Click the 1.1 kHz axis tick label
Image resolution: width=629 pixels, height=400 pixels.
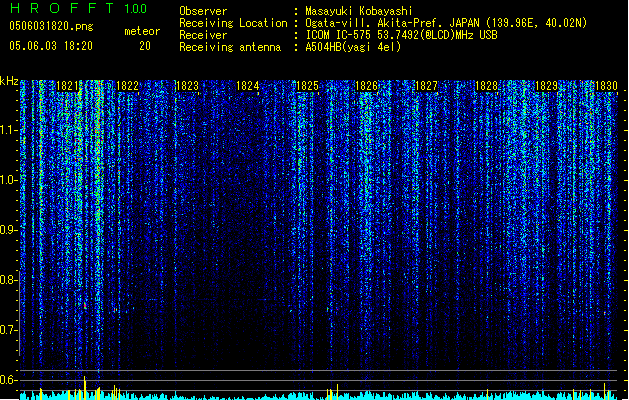pos(8,130)
